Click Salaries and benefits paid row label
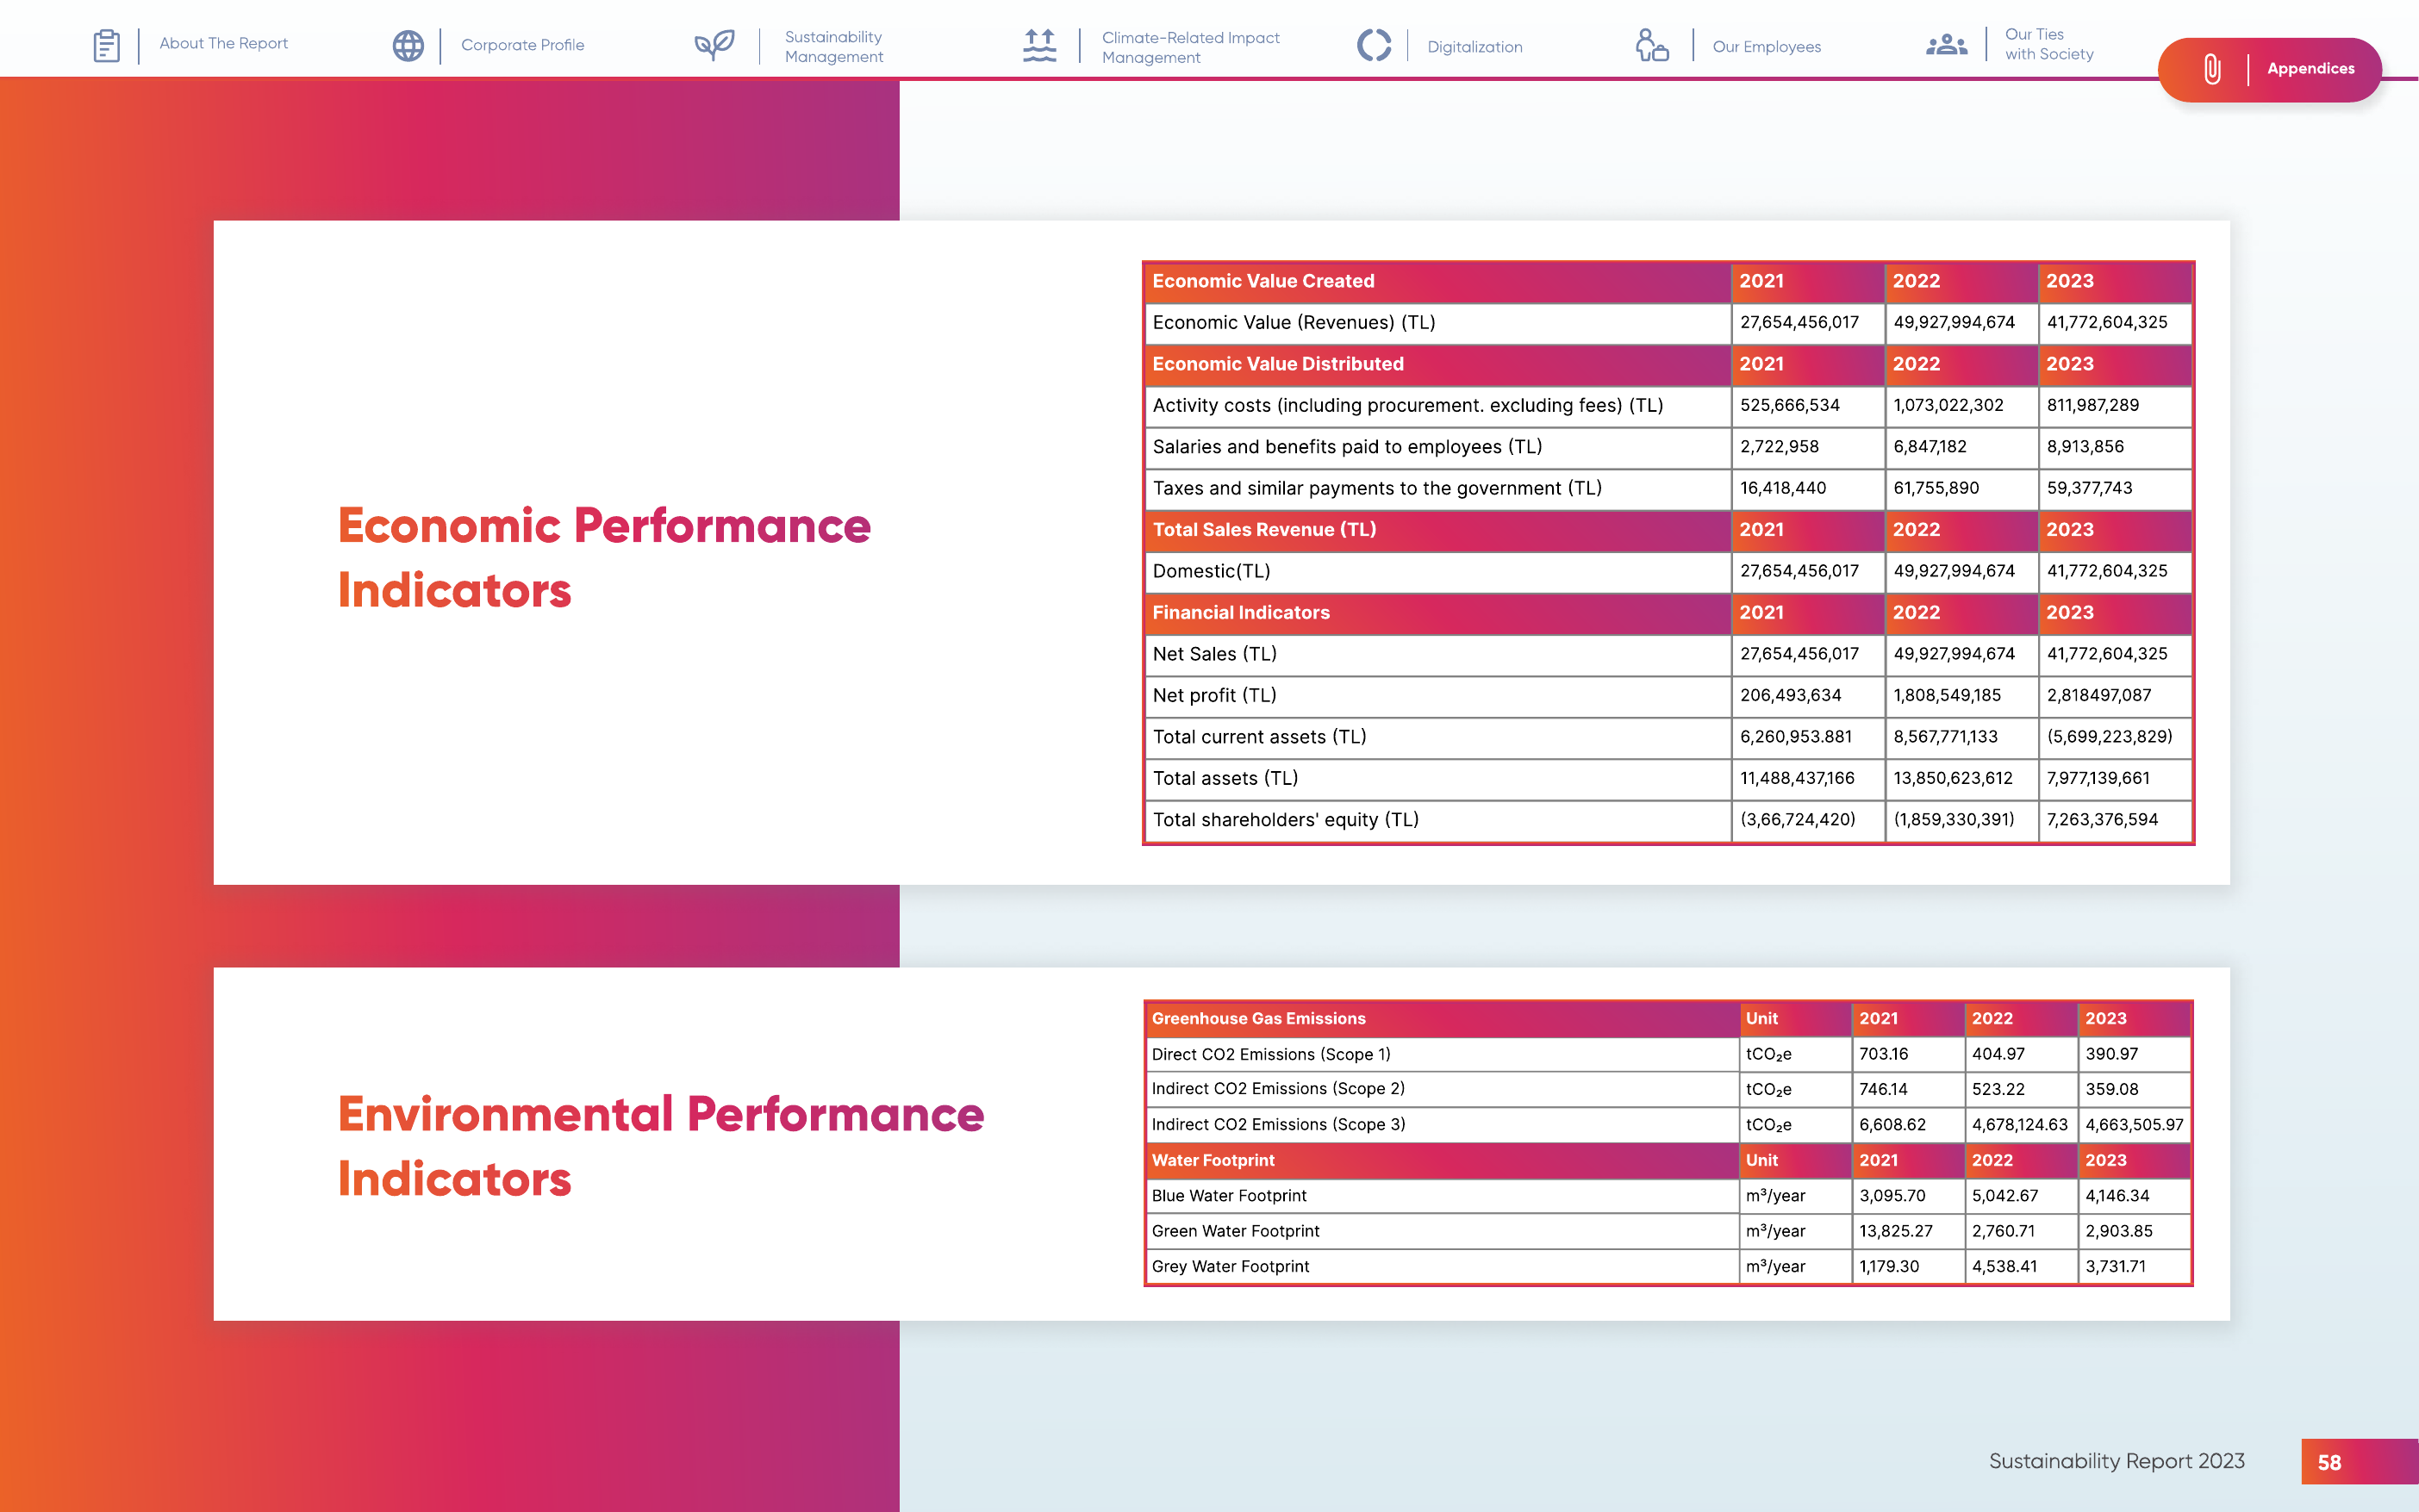Viewport: 2419px width, 1512px height. (x=1347, y=447)
